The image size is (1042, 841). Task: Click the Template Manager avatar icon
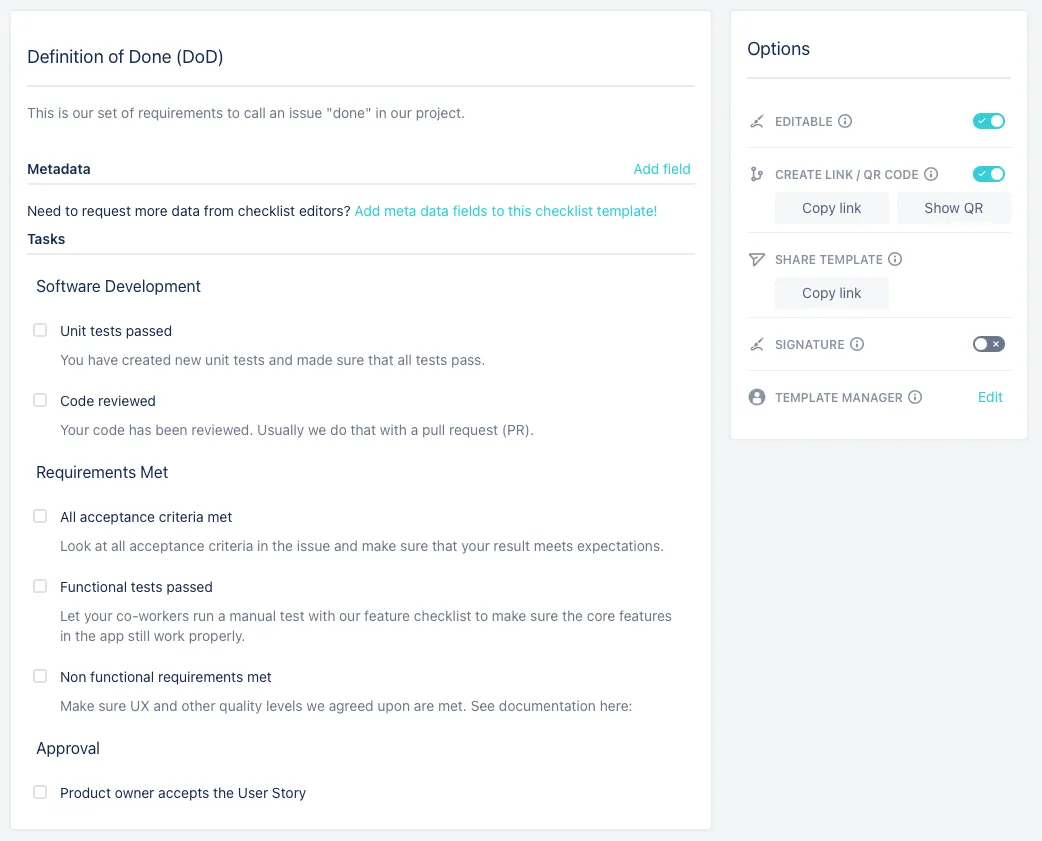[x=757, y=397]
